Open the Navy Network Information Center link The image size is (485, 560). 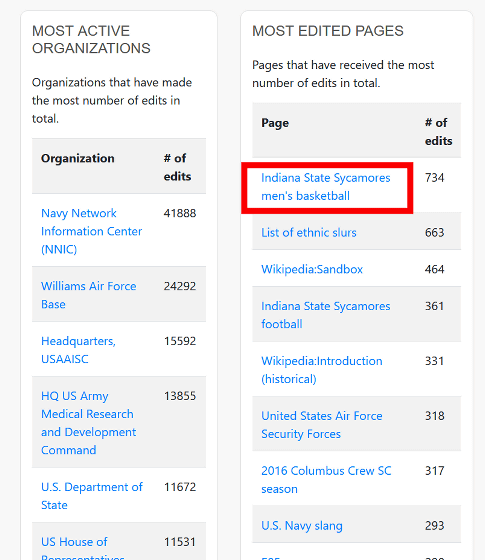coord(91,231)
